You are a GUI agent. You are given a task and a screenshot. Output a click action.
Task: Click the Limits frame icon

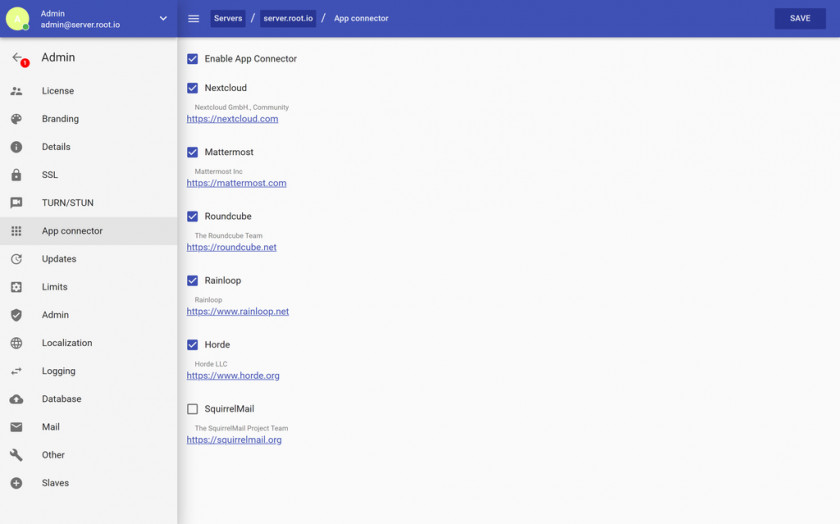(17, 287)
